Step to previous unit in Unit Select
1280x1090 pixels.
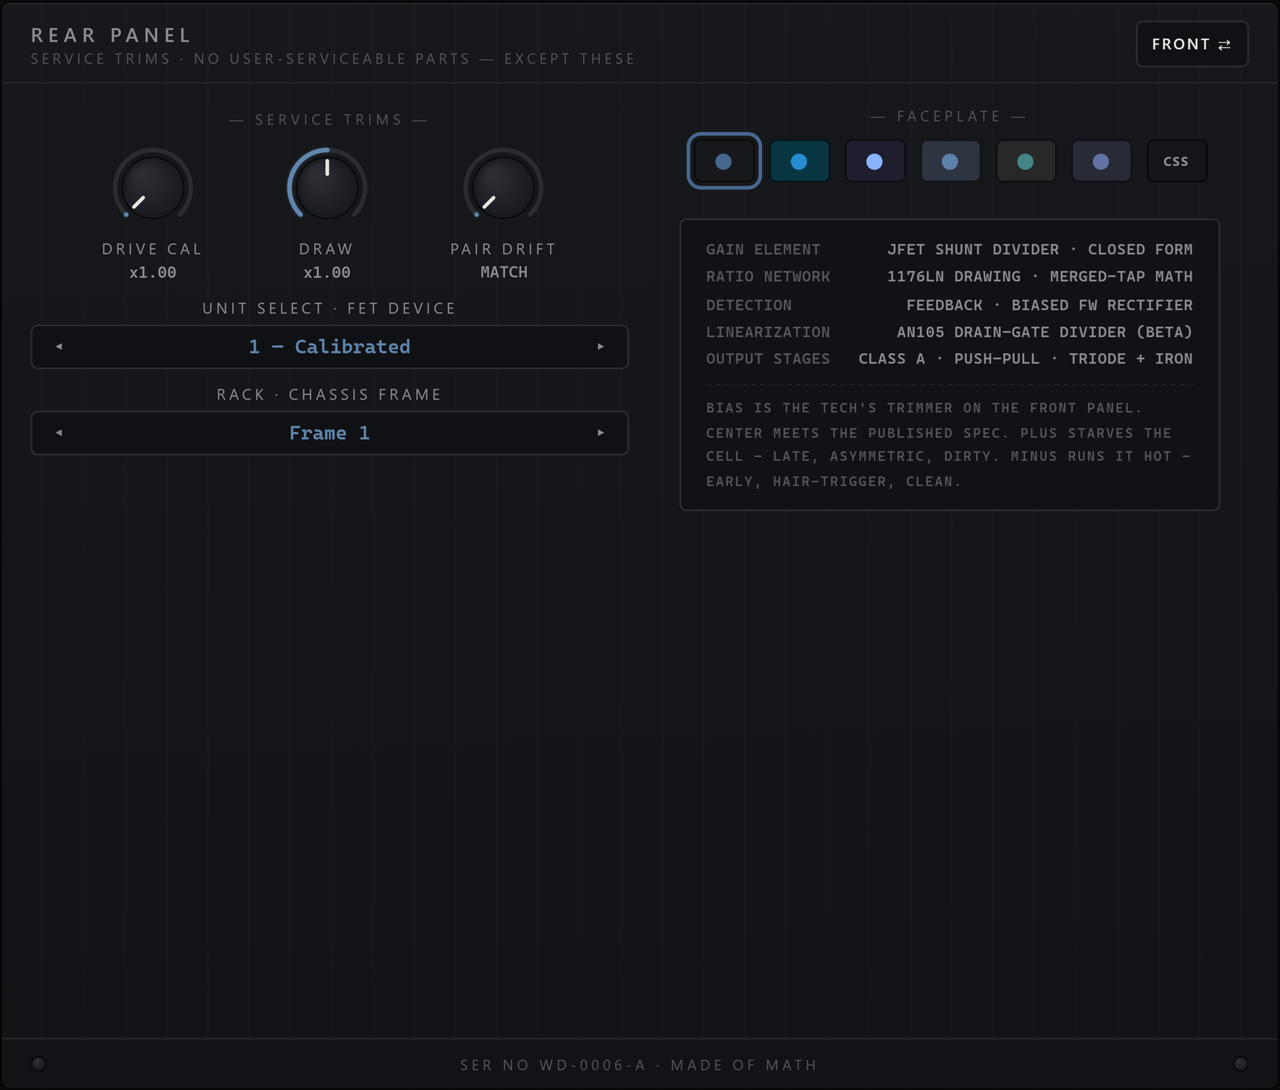[59, 347]
